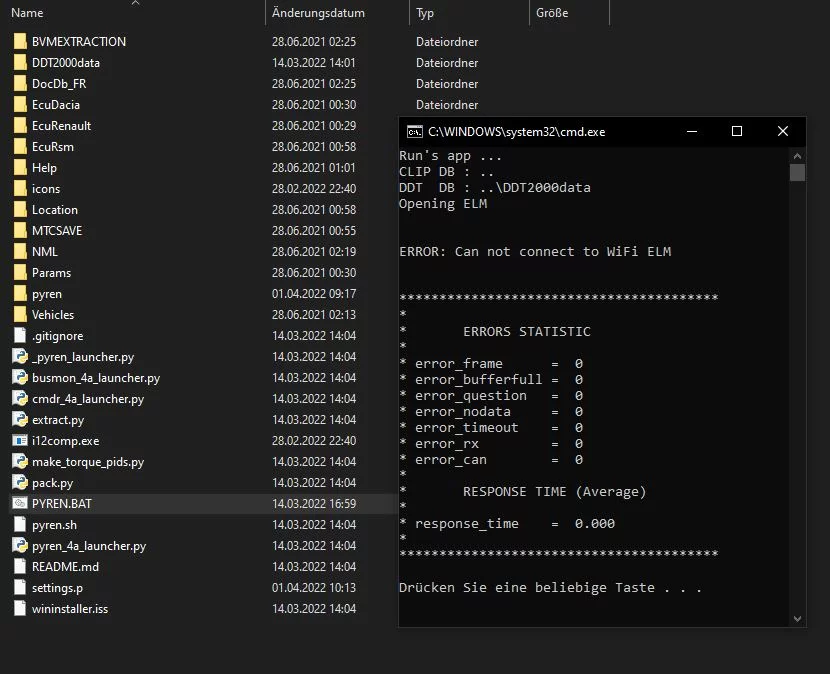Image resolution: width=830 pixels, height=674 pixels.
Task: Sort by the Änderungsdatum column header
Action: coord(318,13)
